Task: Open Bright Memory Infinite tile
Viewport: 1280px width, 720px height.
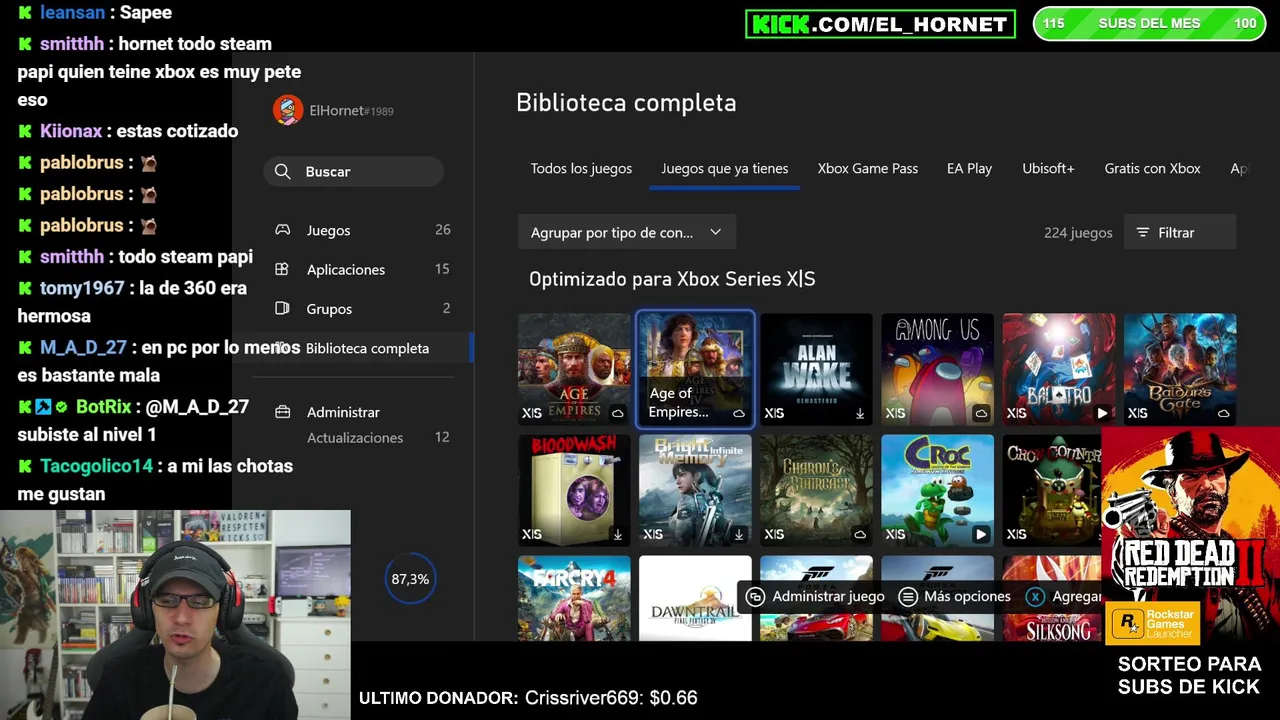Action: [x=695, y=490]
